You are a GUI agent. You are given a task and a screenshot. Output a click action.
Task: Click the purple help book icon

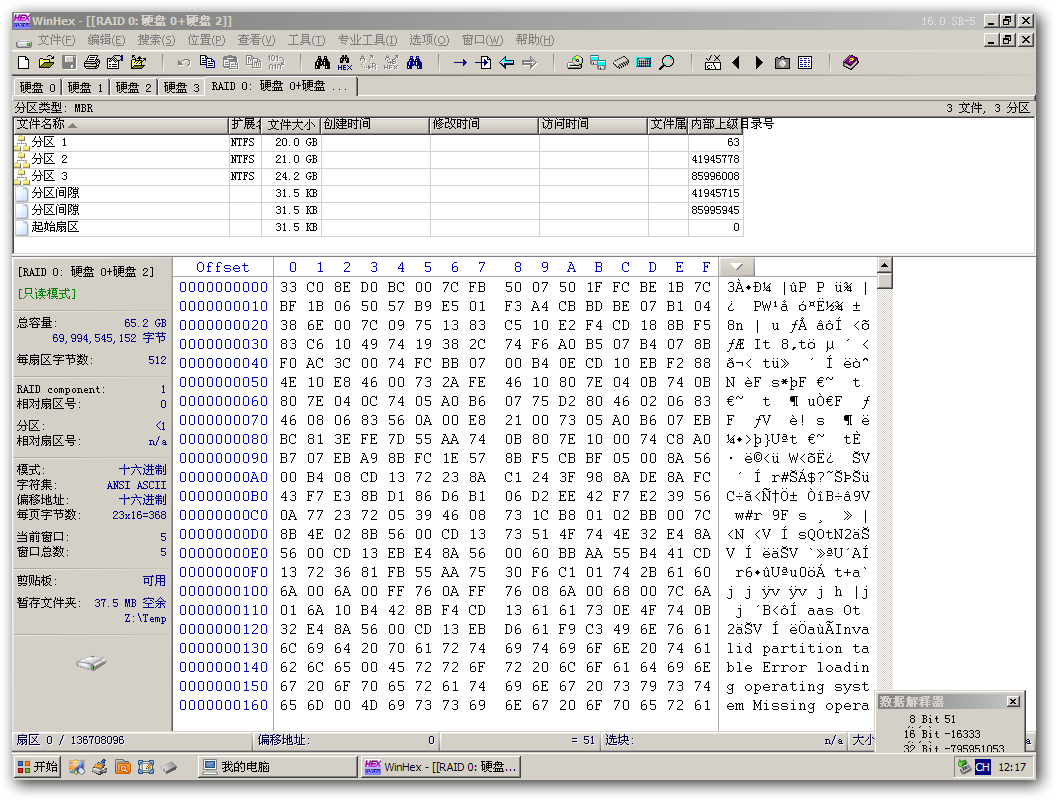850,63
